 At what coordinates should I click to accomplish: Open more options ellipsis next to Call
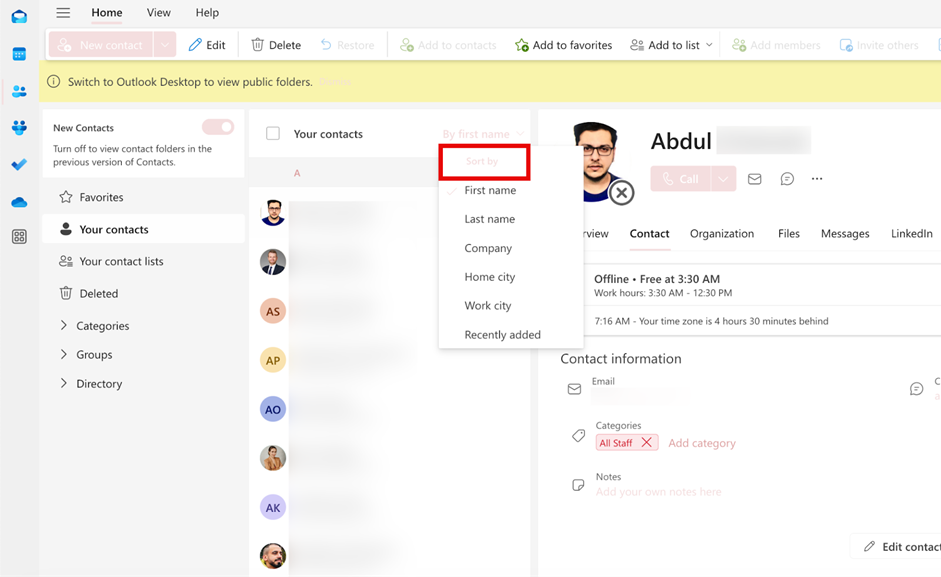pos(817,179)
